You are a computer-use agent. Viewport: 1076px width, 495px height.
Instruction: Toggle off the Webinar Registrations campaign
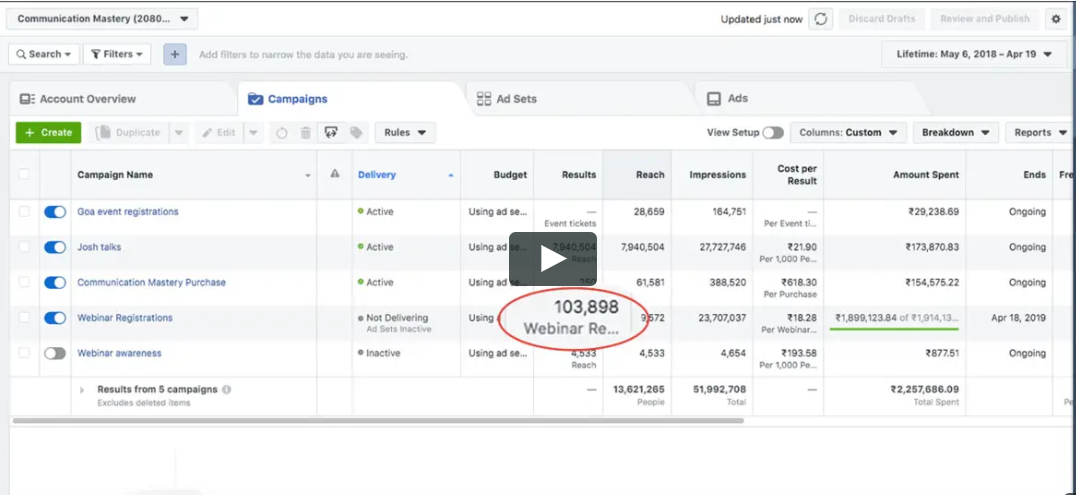pyautogui.click(x=55, y=318)
